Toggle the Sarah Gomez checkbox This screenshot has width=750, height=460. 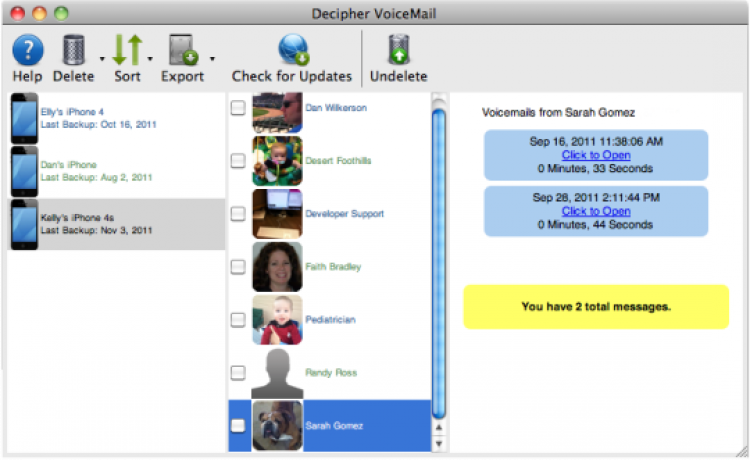tap(238, 426)
